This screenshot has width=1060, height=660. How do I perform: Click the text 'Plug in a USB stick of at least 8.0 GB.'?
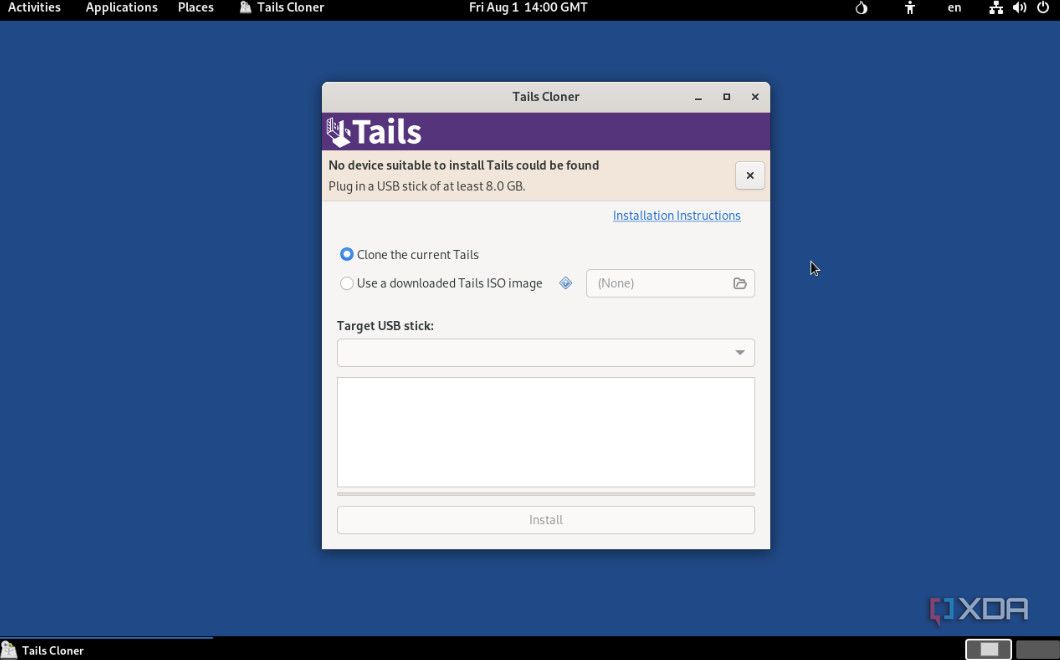pos(427,187)
